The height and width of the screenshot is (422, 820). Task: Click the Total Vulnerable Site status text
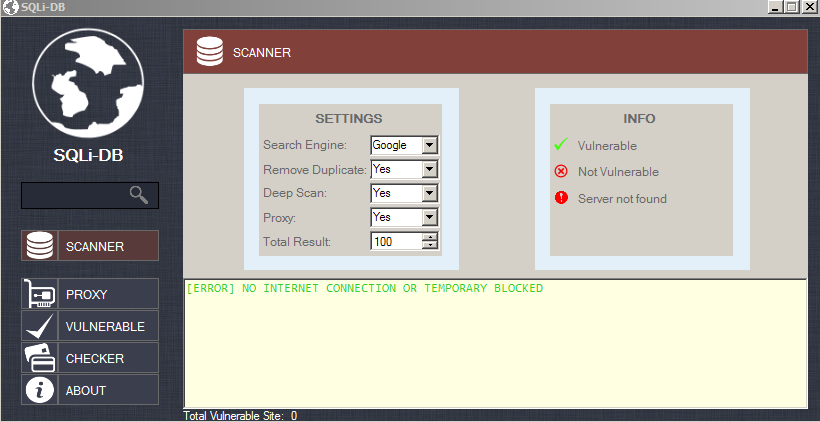240,416
